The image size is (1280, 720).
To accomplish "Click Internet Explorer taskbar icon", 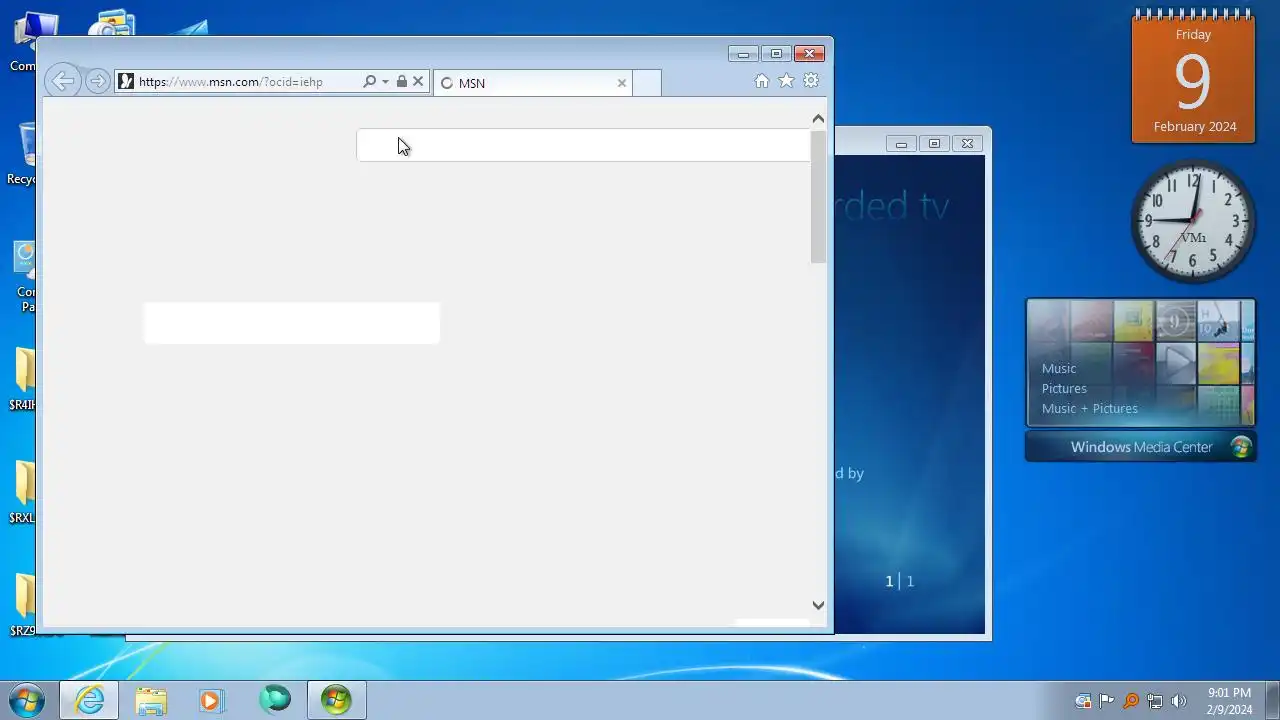I will 89,700.
